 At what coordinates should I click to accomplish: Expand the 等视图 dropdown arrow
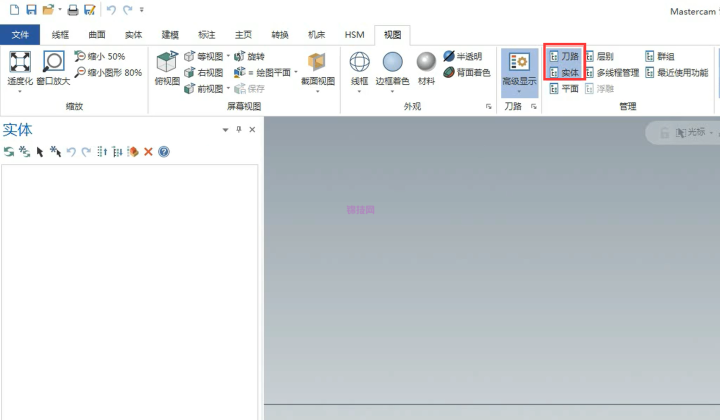coord(228,56)
